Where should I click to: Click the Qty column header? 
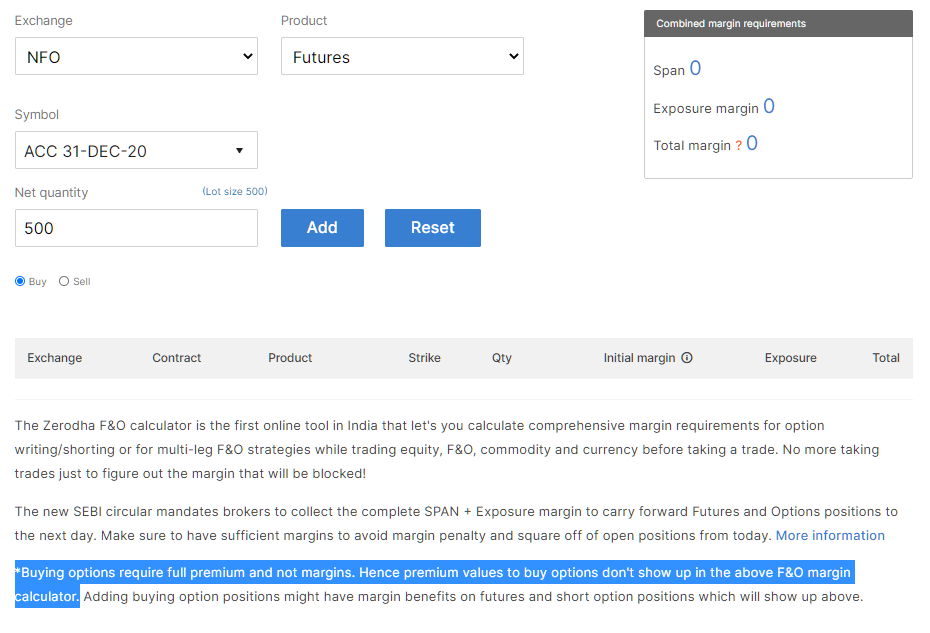[502, 358]
